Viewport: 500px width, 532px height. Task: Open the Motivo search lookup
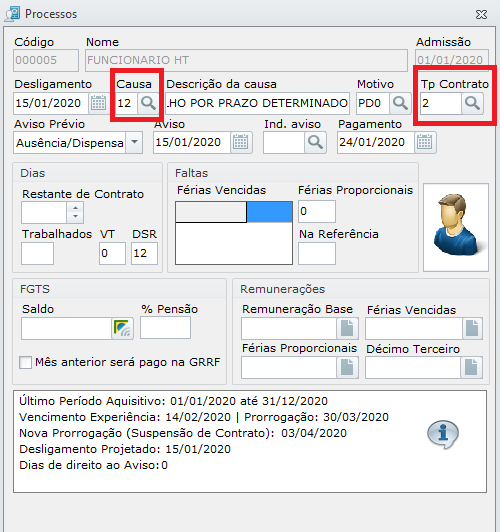[400, 103]
